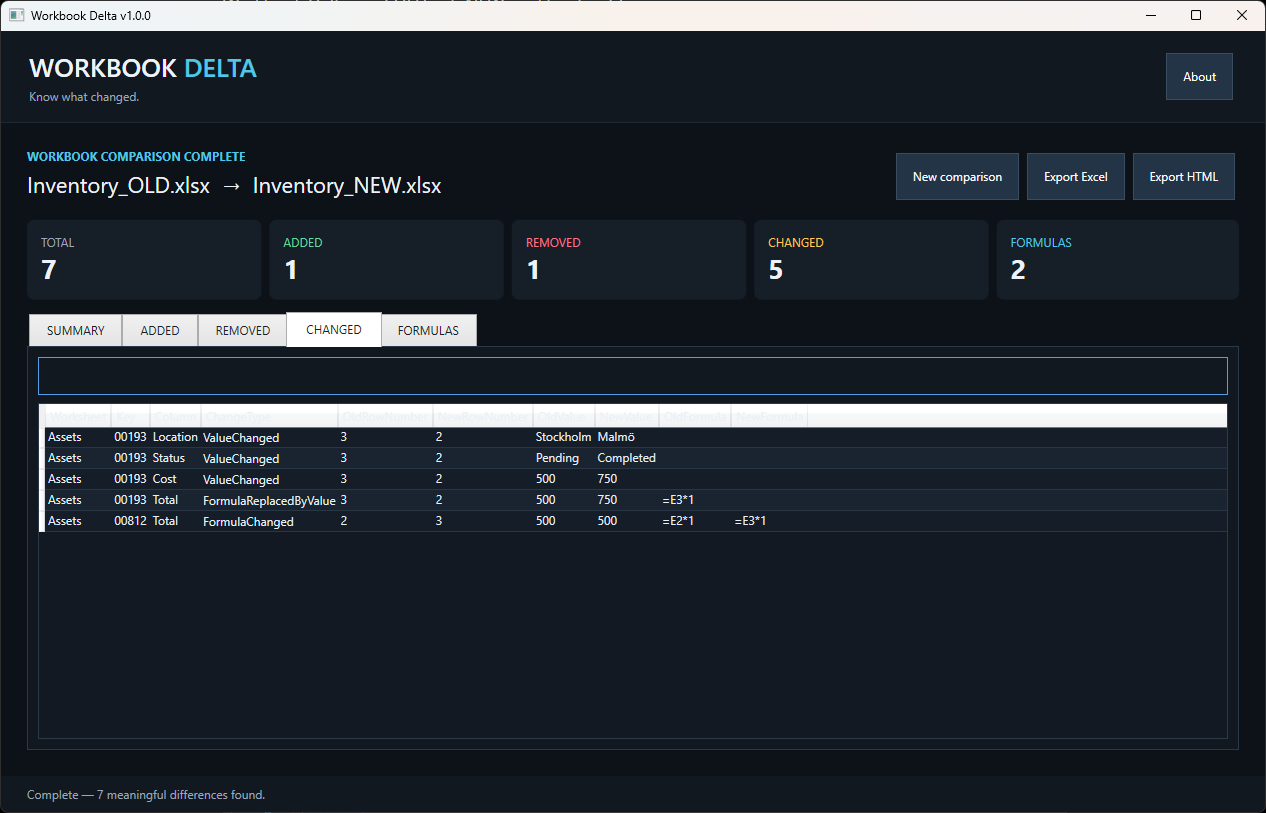Click the ADDED summary card showing 1

[386, 260]
